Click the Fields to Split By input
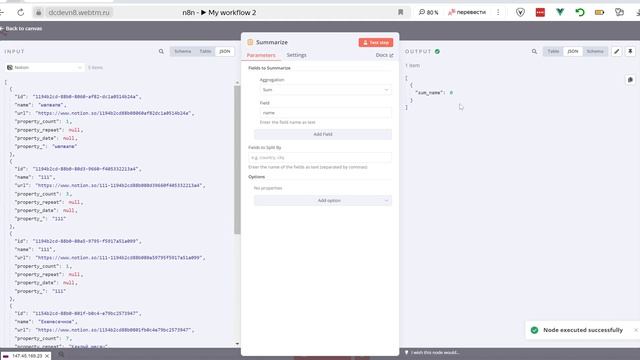This screenshot has width=640, height=360. coord(320,158)
